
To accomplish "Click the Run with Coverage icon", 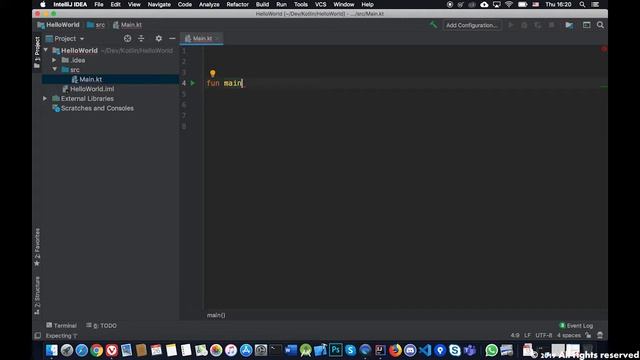I will coord(538,25).
